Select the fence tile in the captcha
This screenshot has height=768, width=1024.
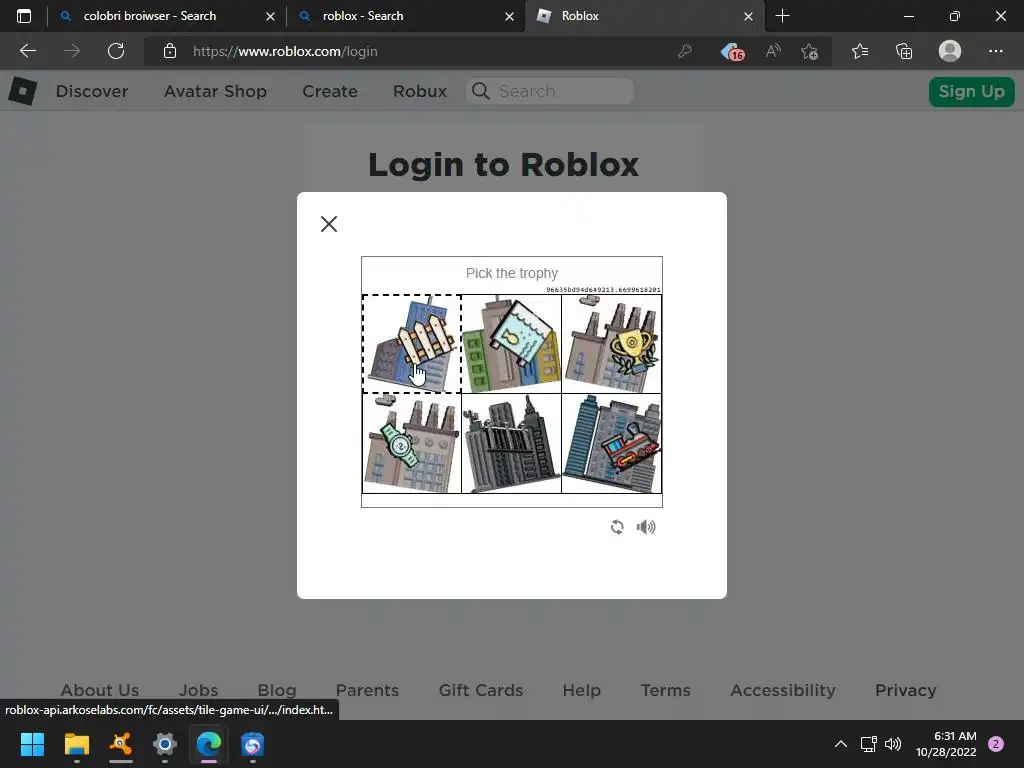pyautogui.click(x=412, y=344)
